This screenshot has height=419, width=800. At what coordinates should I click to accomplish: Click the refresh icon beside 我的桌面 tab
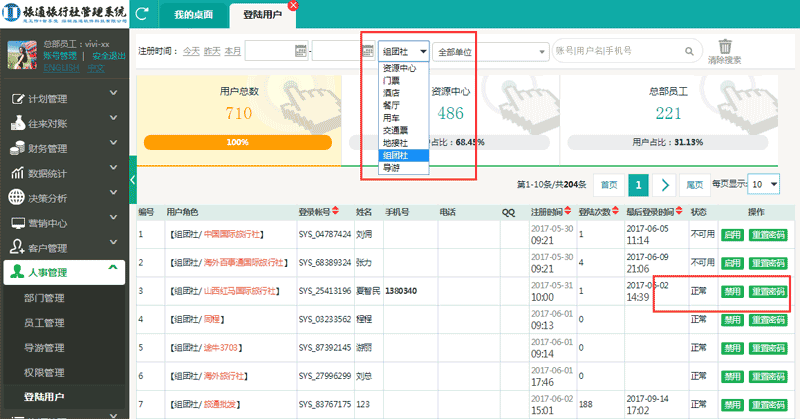[x=142, y=14]
